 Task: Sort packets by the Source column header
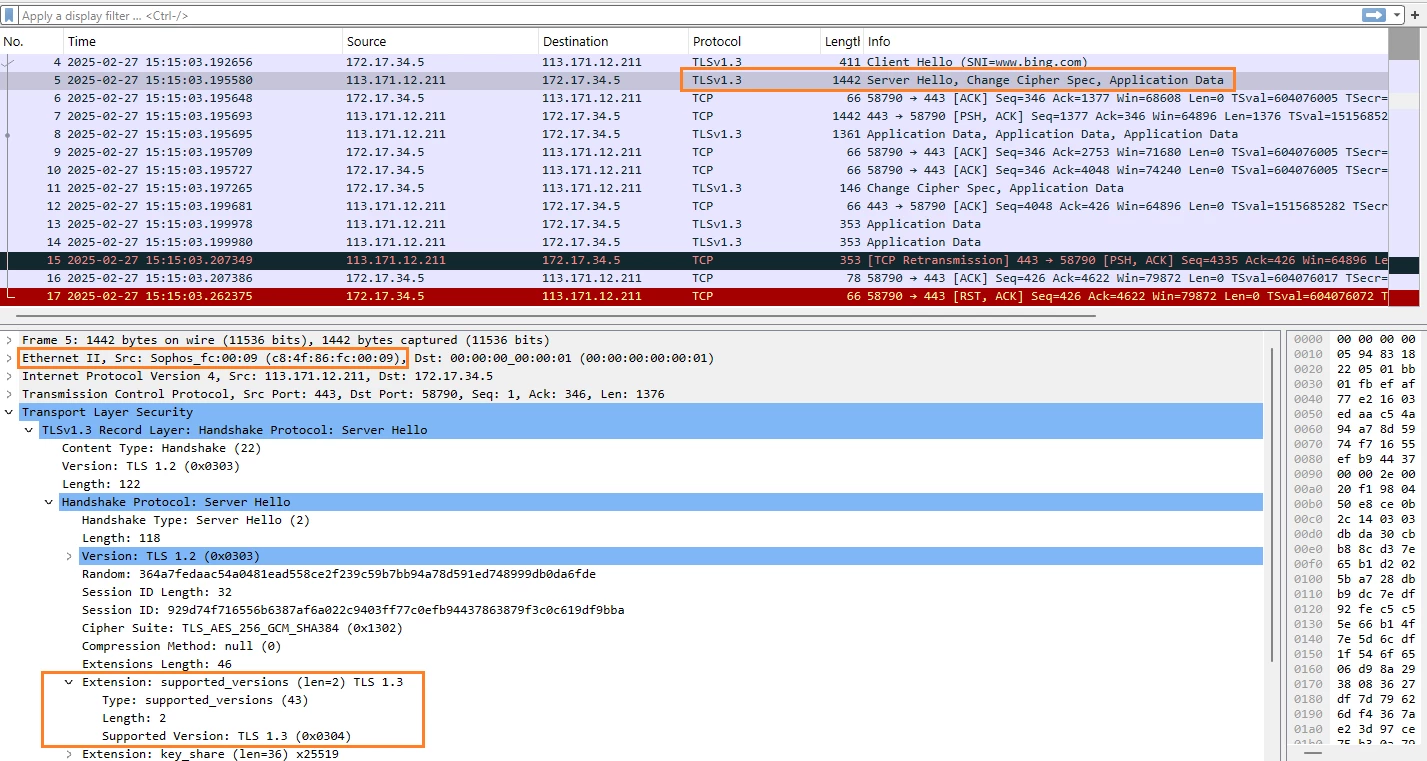pos(440,42)
